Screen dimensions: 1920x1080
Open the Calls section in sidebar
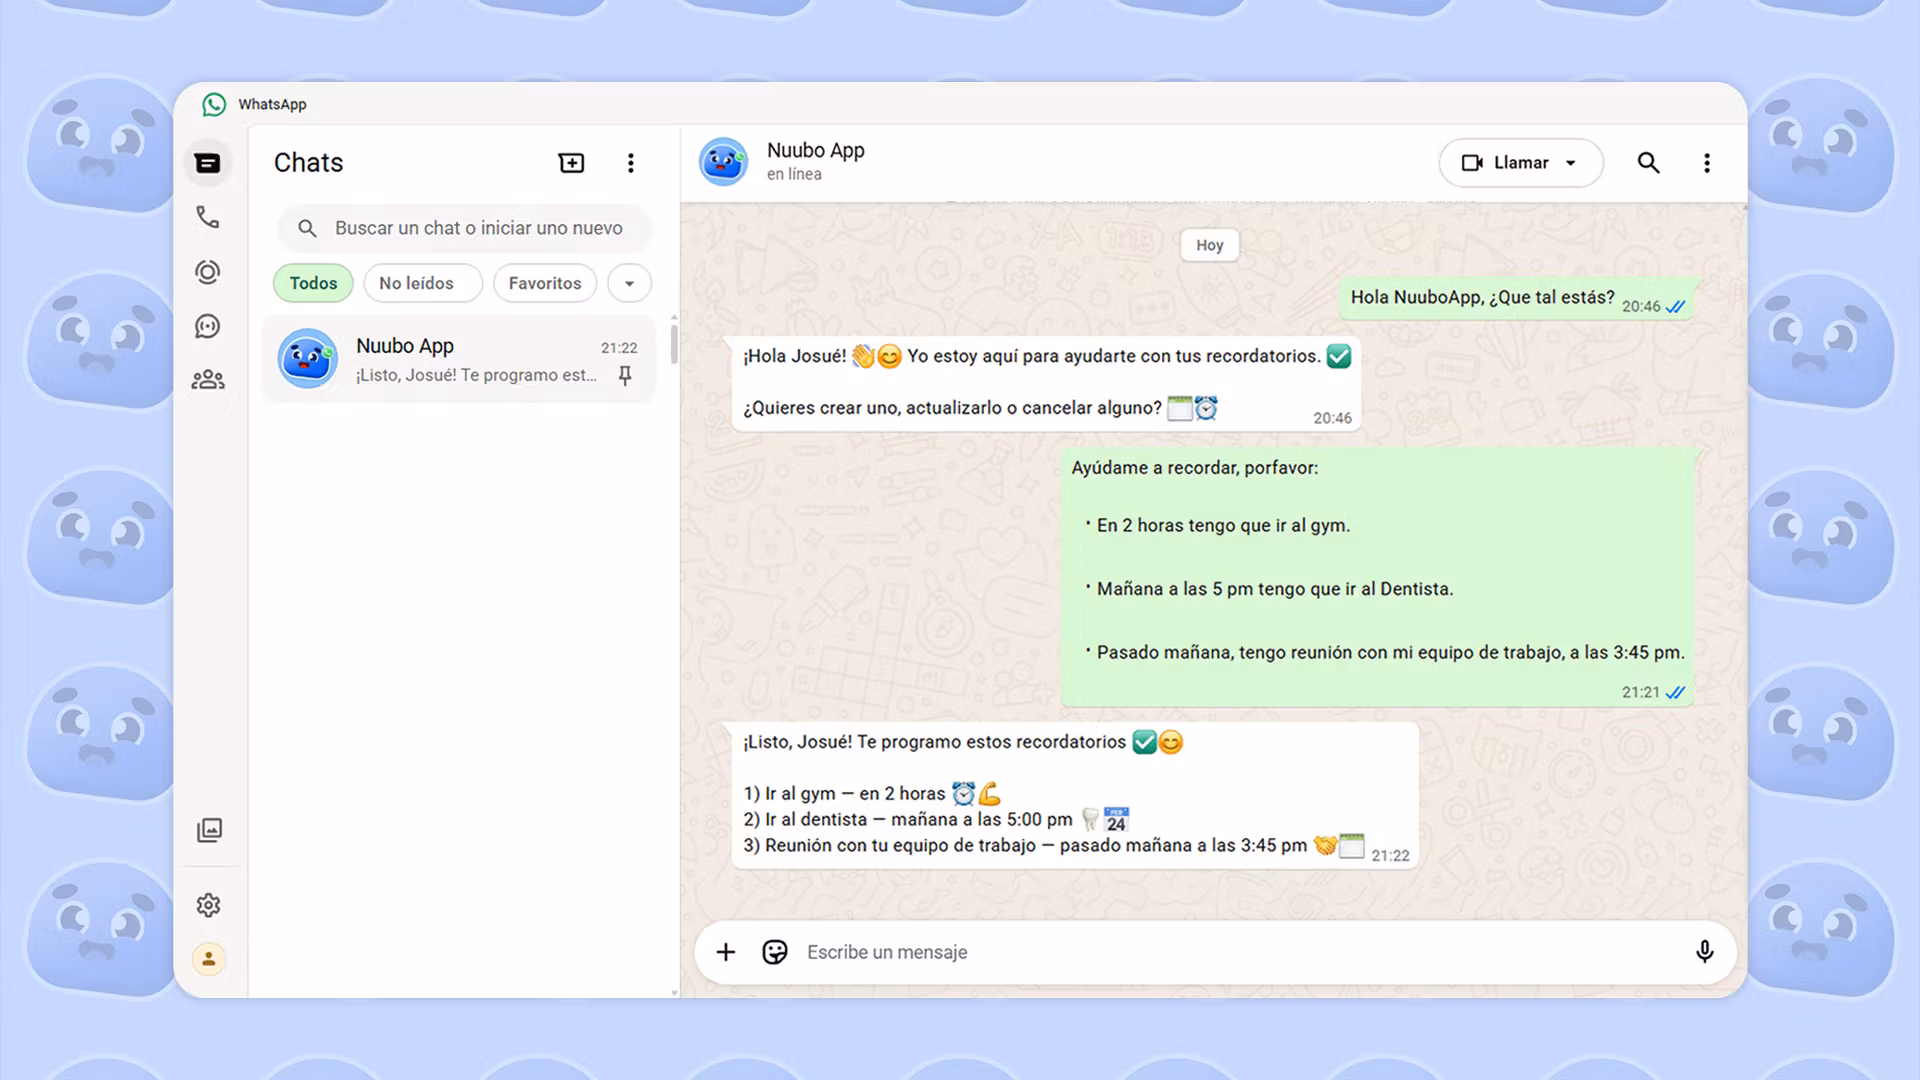(x=207, y=217)
